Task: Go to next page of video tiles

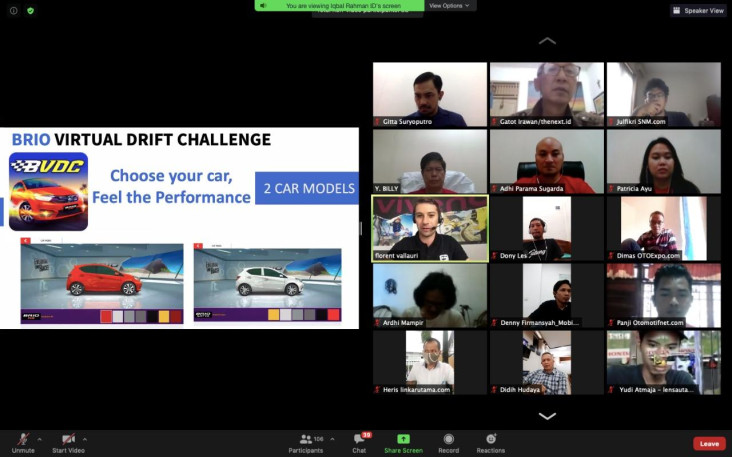Action: point(547,416)
